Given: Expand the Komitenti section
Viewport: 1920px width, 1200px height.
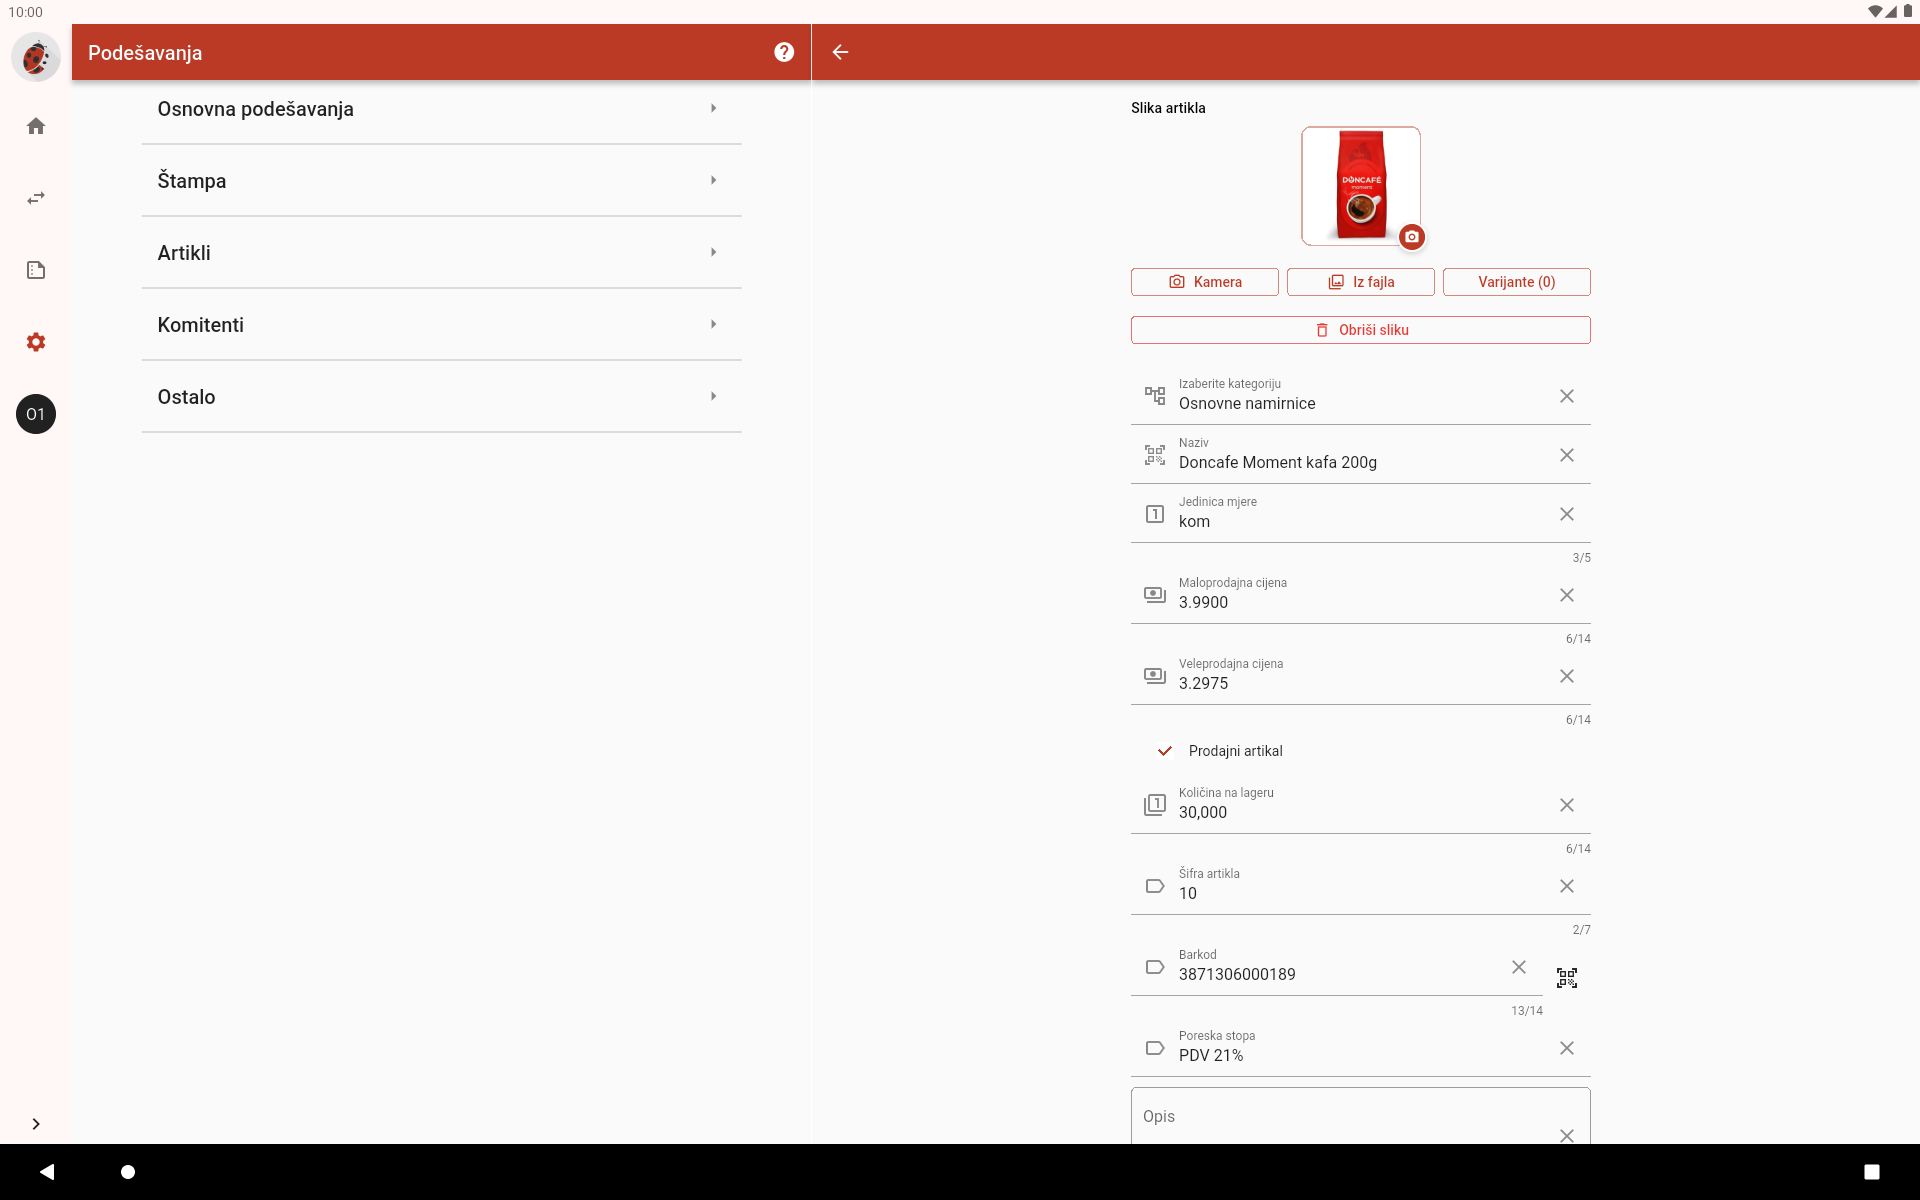Looking at the screenshot, I should coord(441,325).
